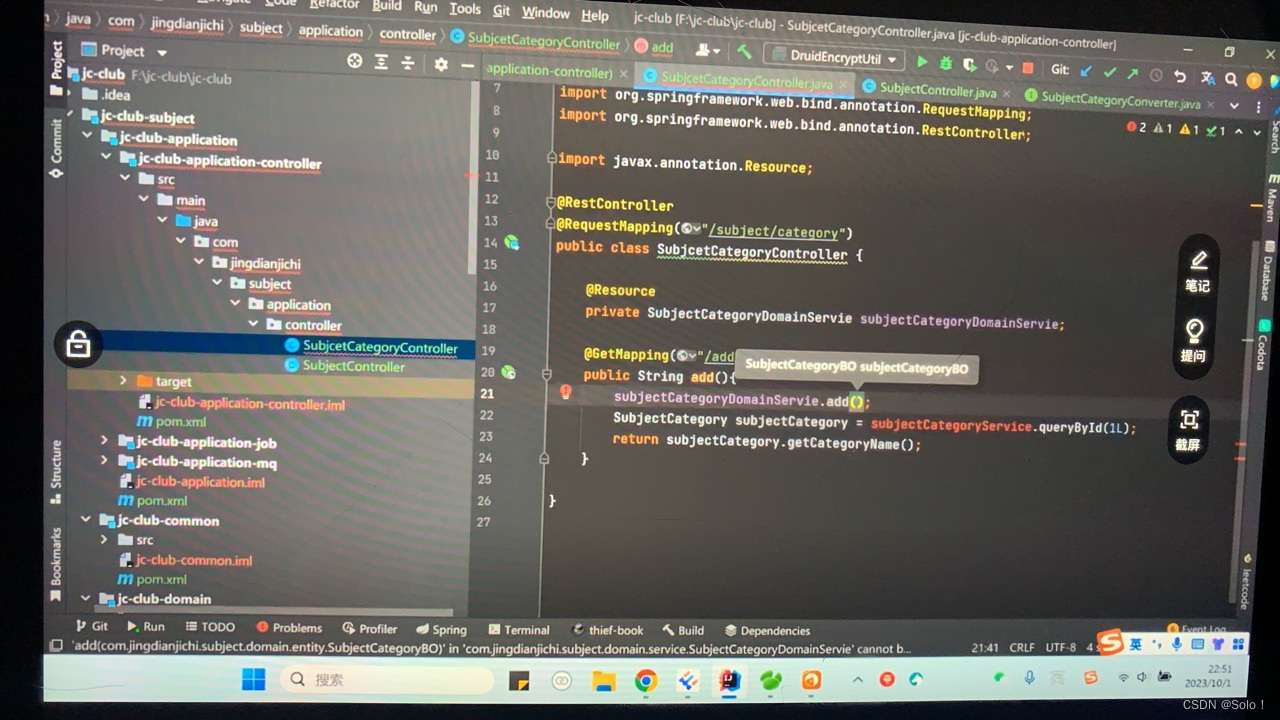This screenshot has width=1280, height=720.
Task: Click gutter bean icon on line 14
Action: click(512, 242)
